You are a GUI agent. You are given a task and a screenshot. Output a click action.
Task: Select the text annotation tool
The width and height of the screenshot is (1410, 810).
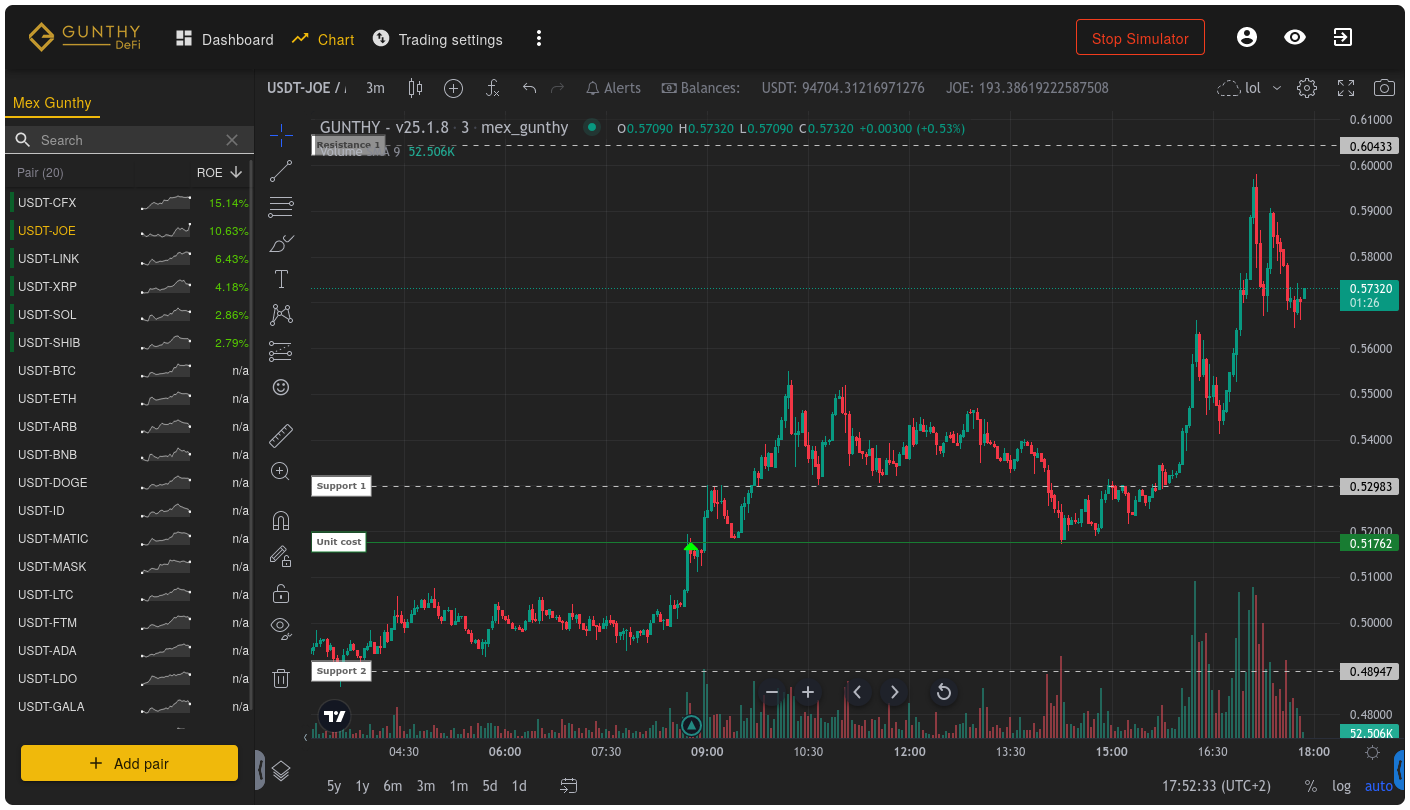click(281, 279)
